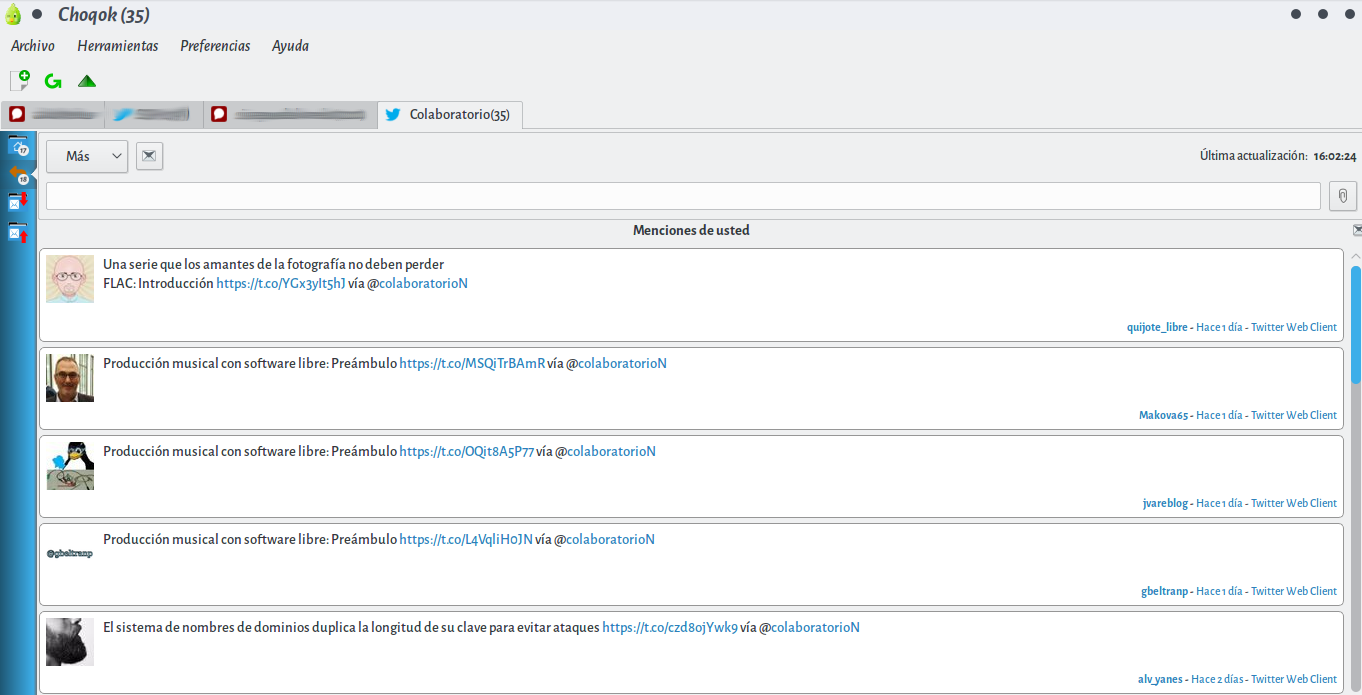Screen dimensions: 1362x695
Task: Click @colaboratorioN in the dominios post
Action: (x=815, y=627)
